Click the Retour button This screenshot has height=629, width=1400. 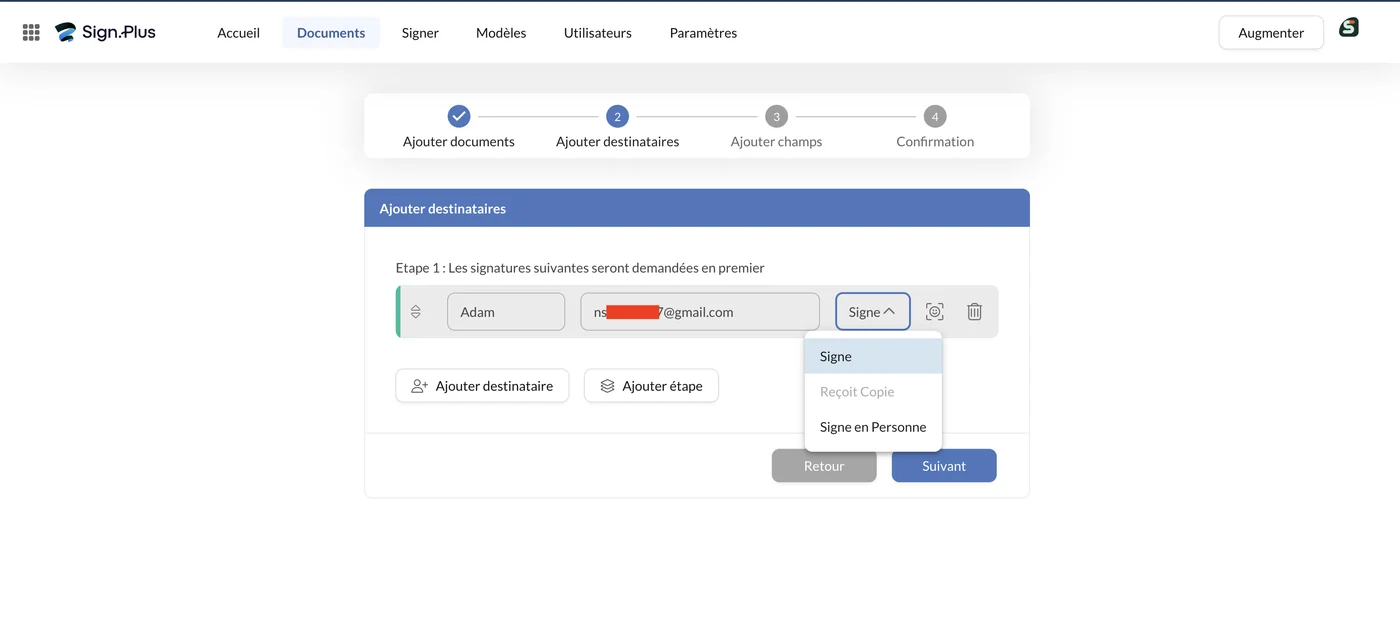click(824, 466)
